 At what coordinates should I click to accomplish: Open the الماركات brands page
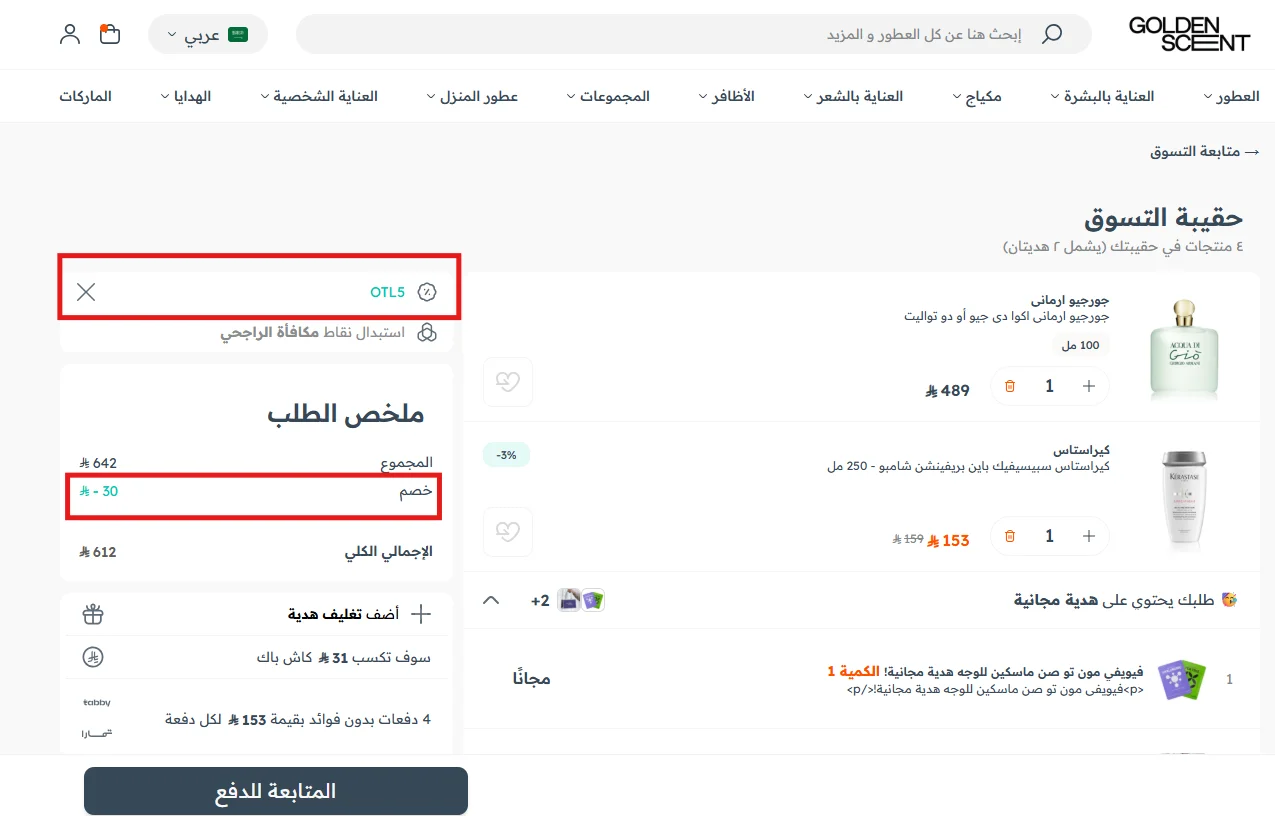tap(85, 96)
